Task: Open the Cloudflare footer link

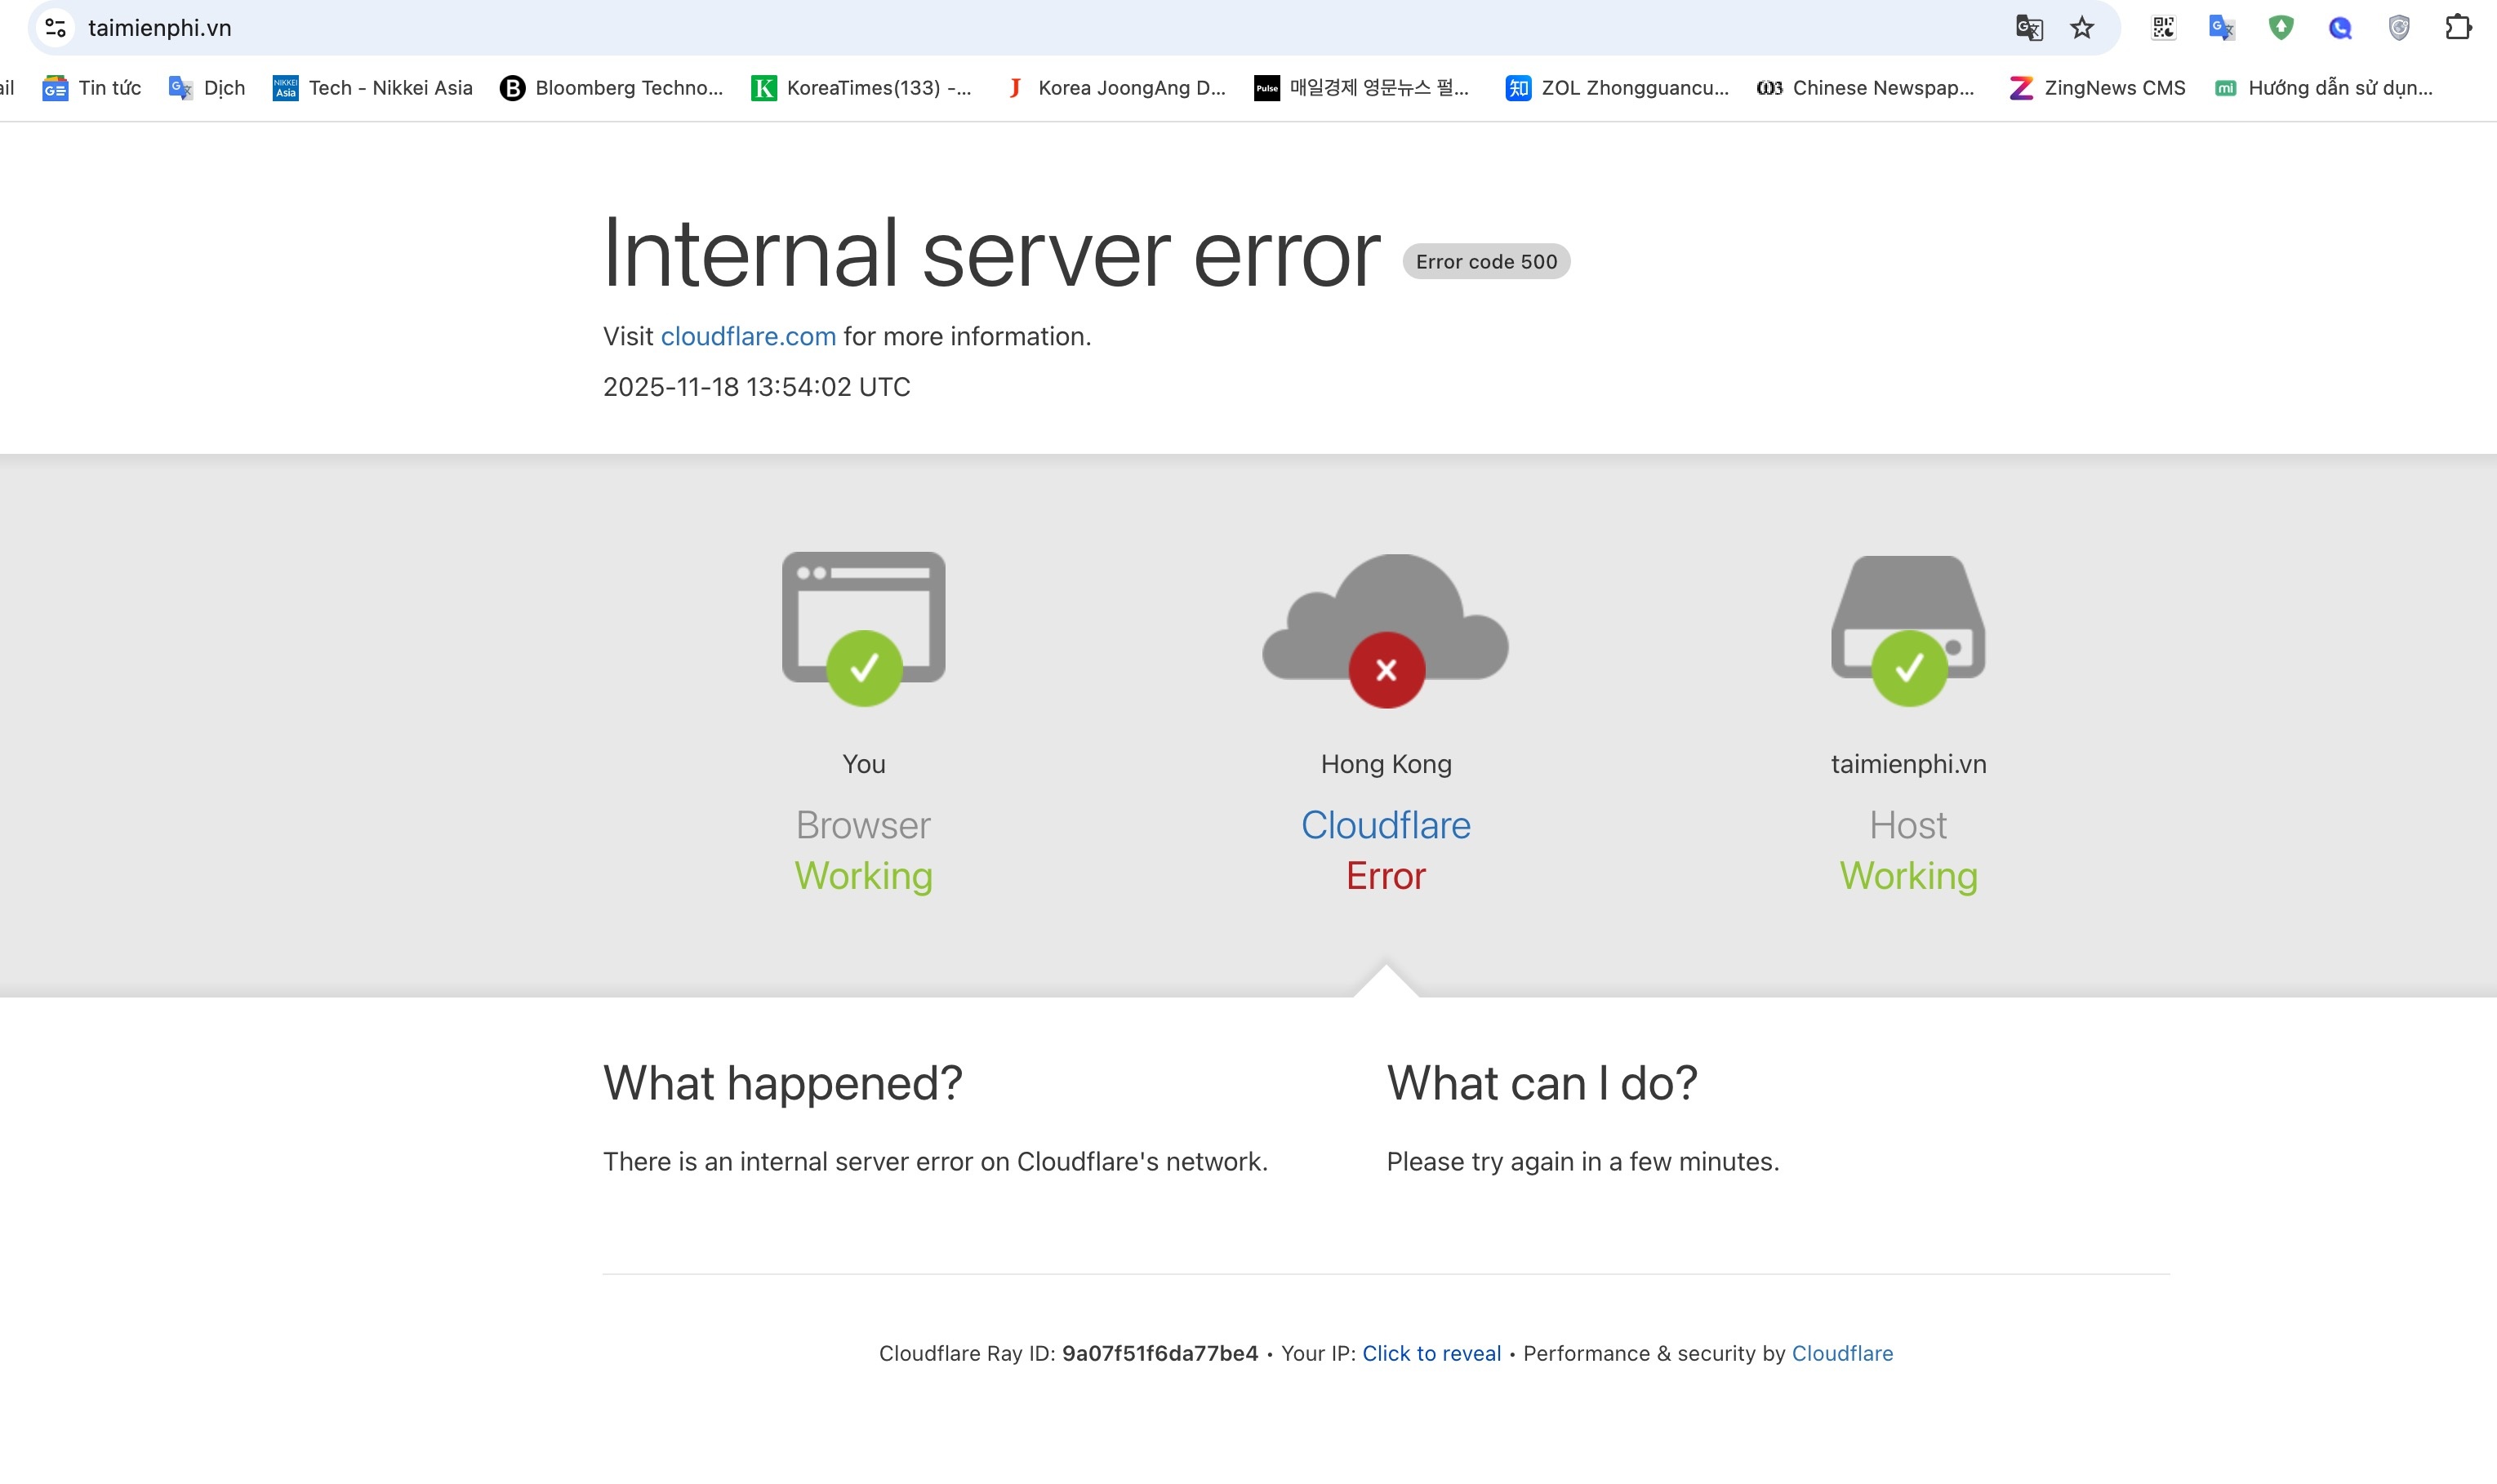Action: coord(1841,1353)
